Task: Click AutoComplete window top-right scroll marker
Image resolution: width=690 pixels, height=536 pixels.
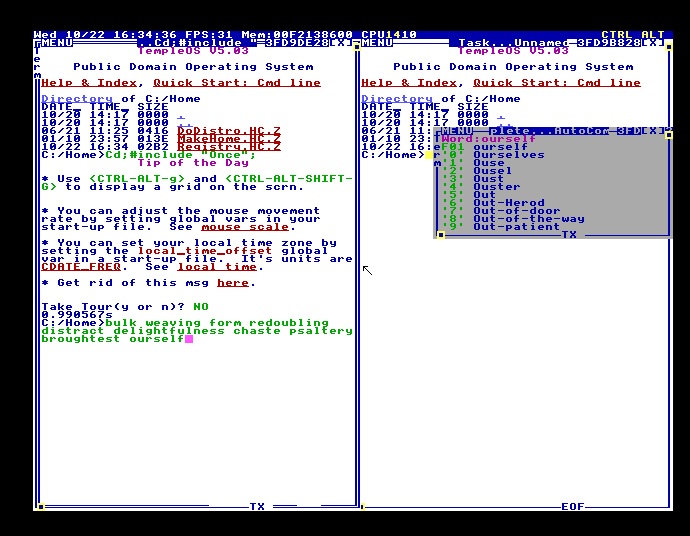Action: pos(669,135)
